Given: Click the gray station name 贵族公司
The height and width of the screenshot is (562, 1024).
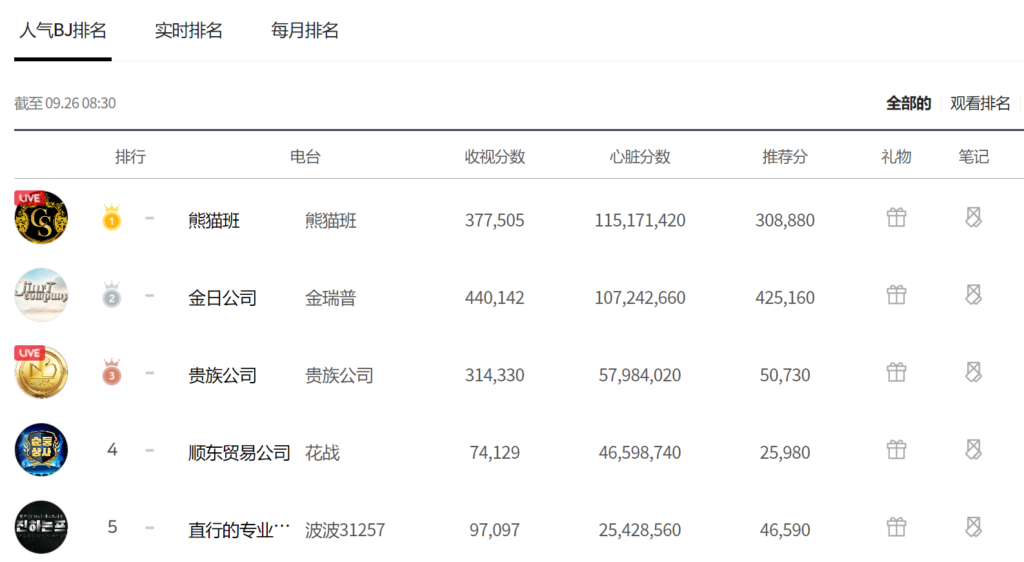Looking at the screenshot, I should [340, 375].
